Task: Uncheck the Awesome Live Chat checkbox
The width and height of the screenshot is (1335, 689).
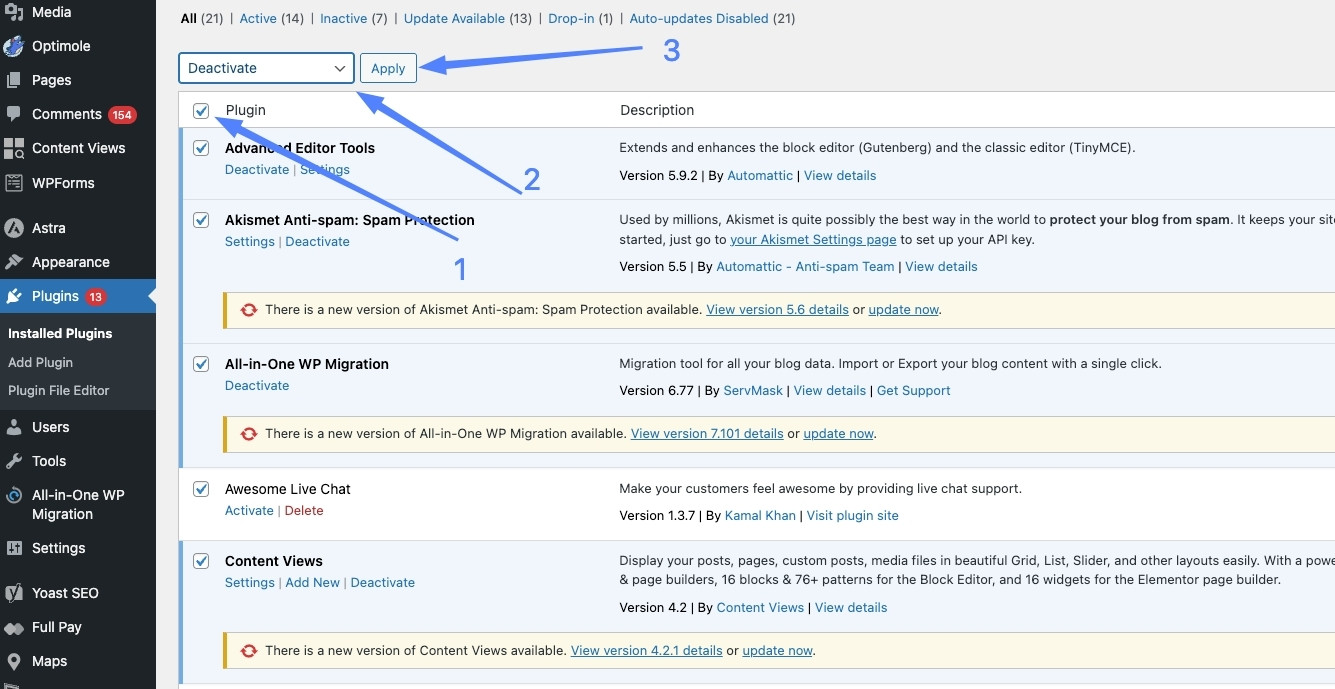Action: (201, 489)
